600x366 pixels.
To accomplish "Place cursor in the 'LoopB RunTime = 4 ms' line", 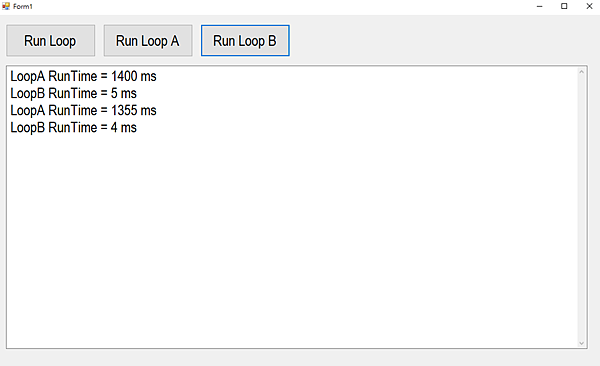I will coord(73,128).
